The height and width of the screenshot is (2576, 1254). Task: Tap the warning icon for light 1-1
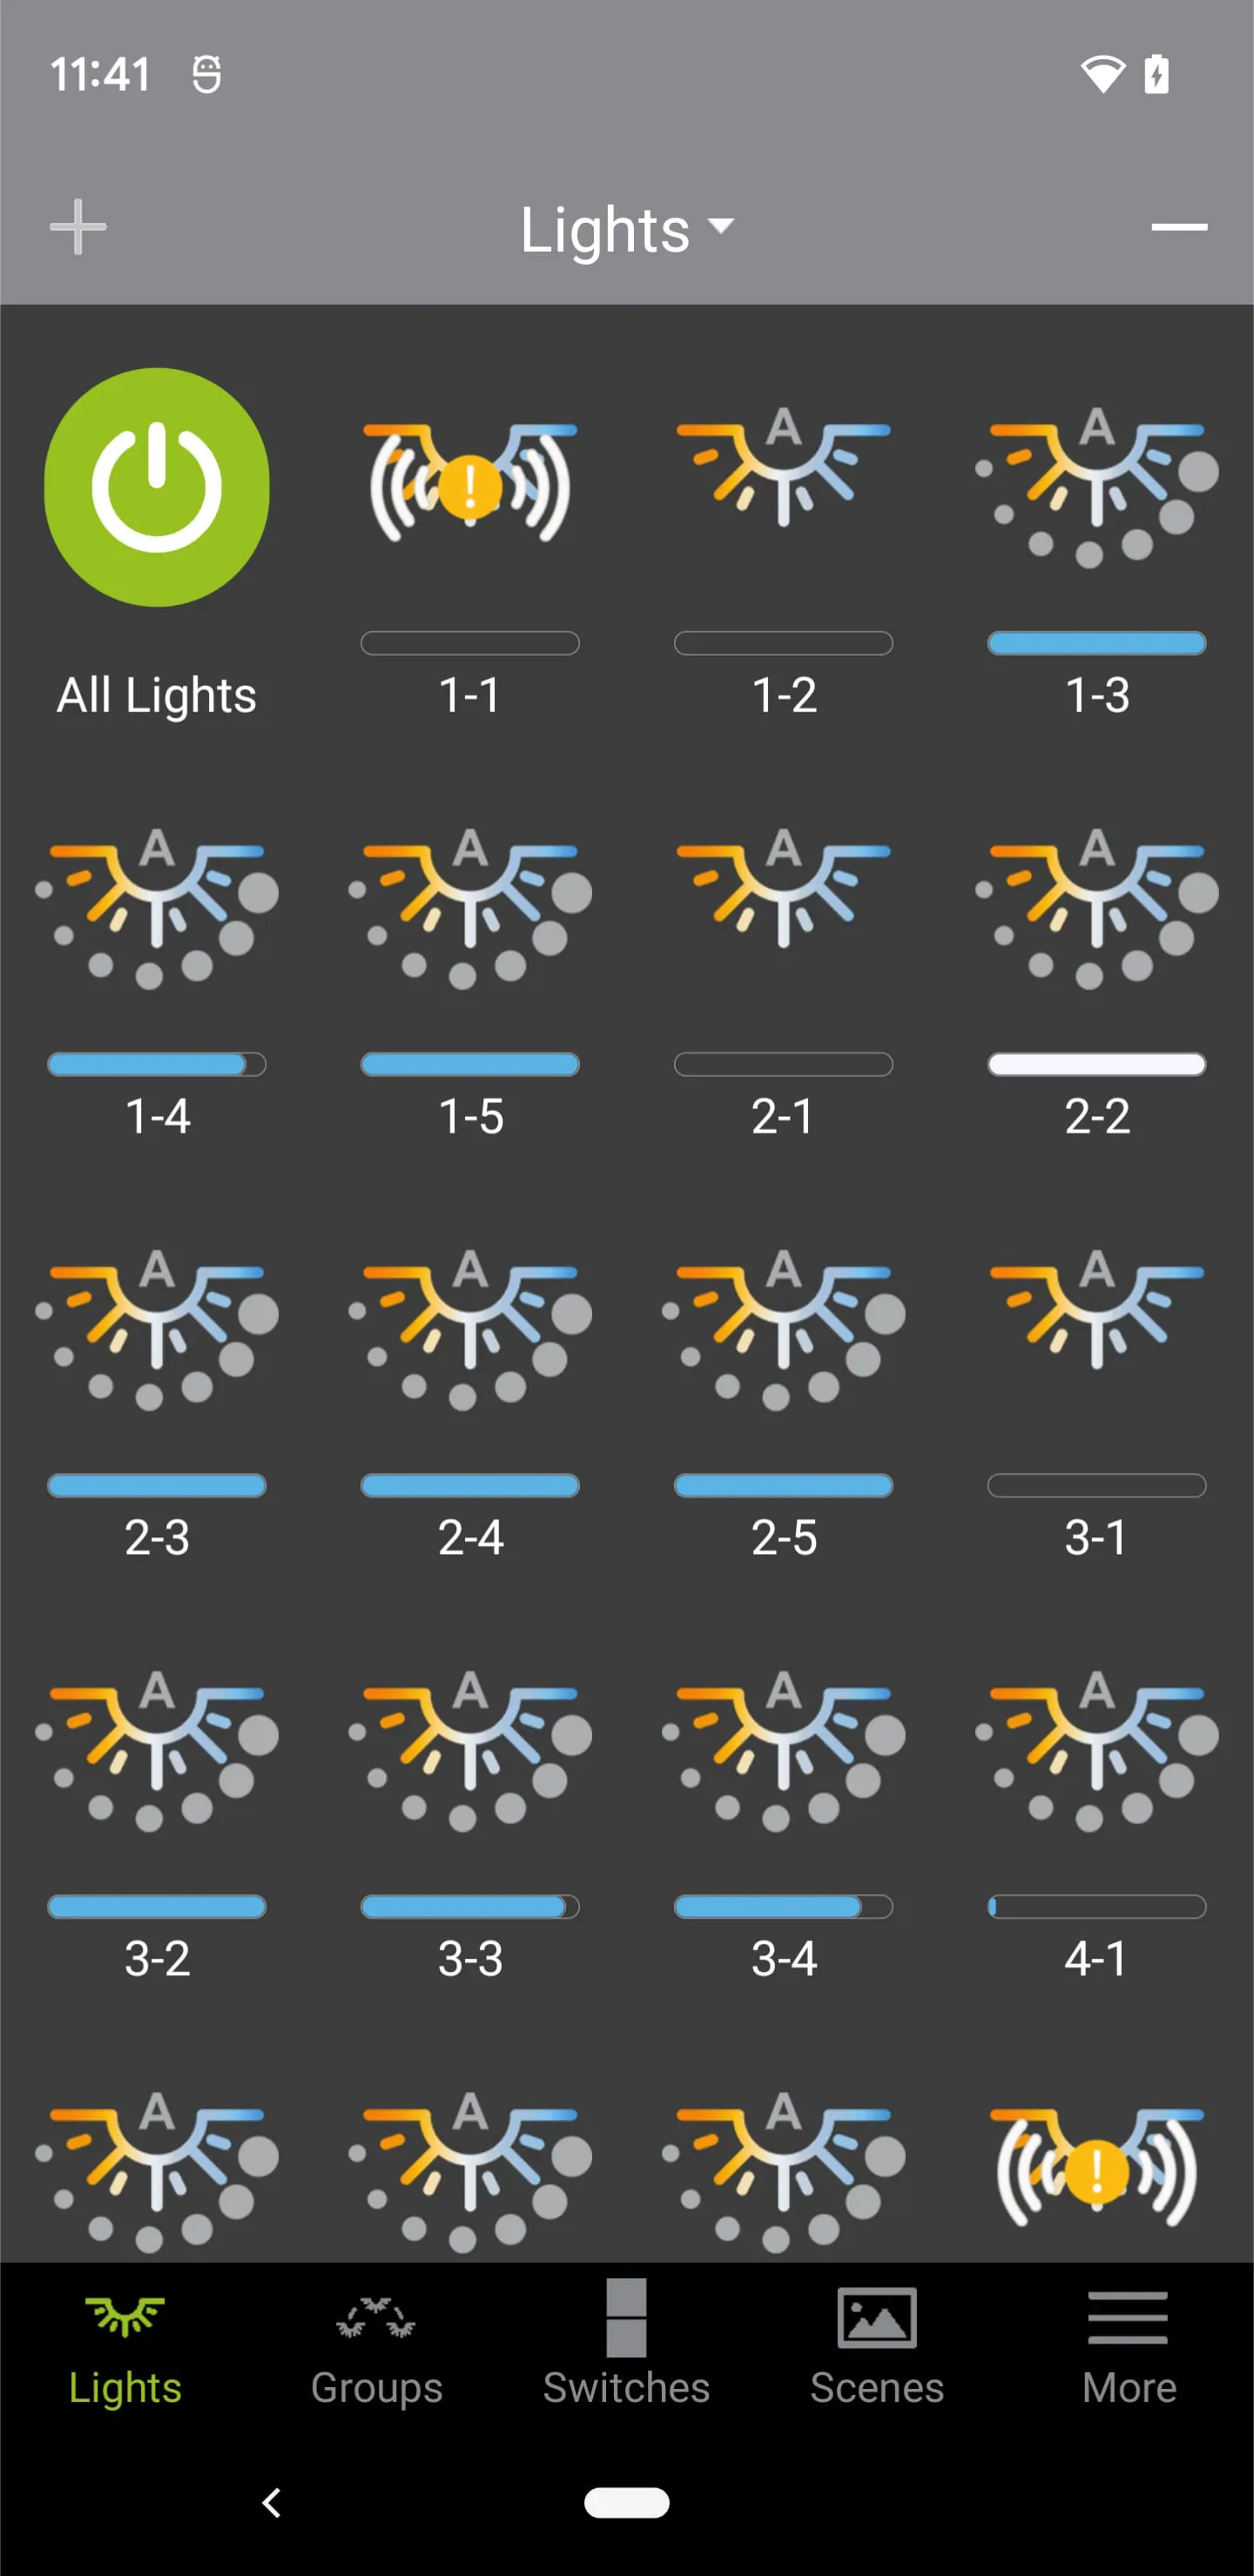click(470, 486)
